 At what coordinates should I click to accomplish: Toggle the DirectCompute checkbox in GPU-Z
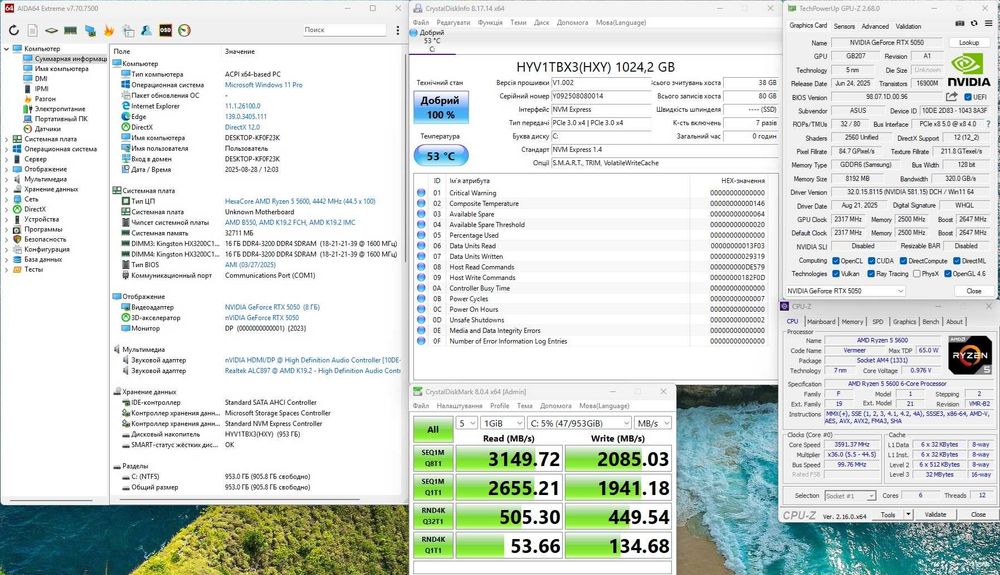click(903, 261)
